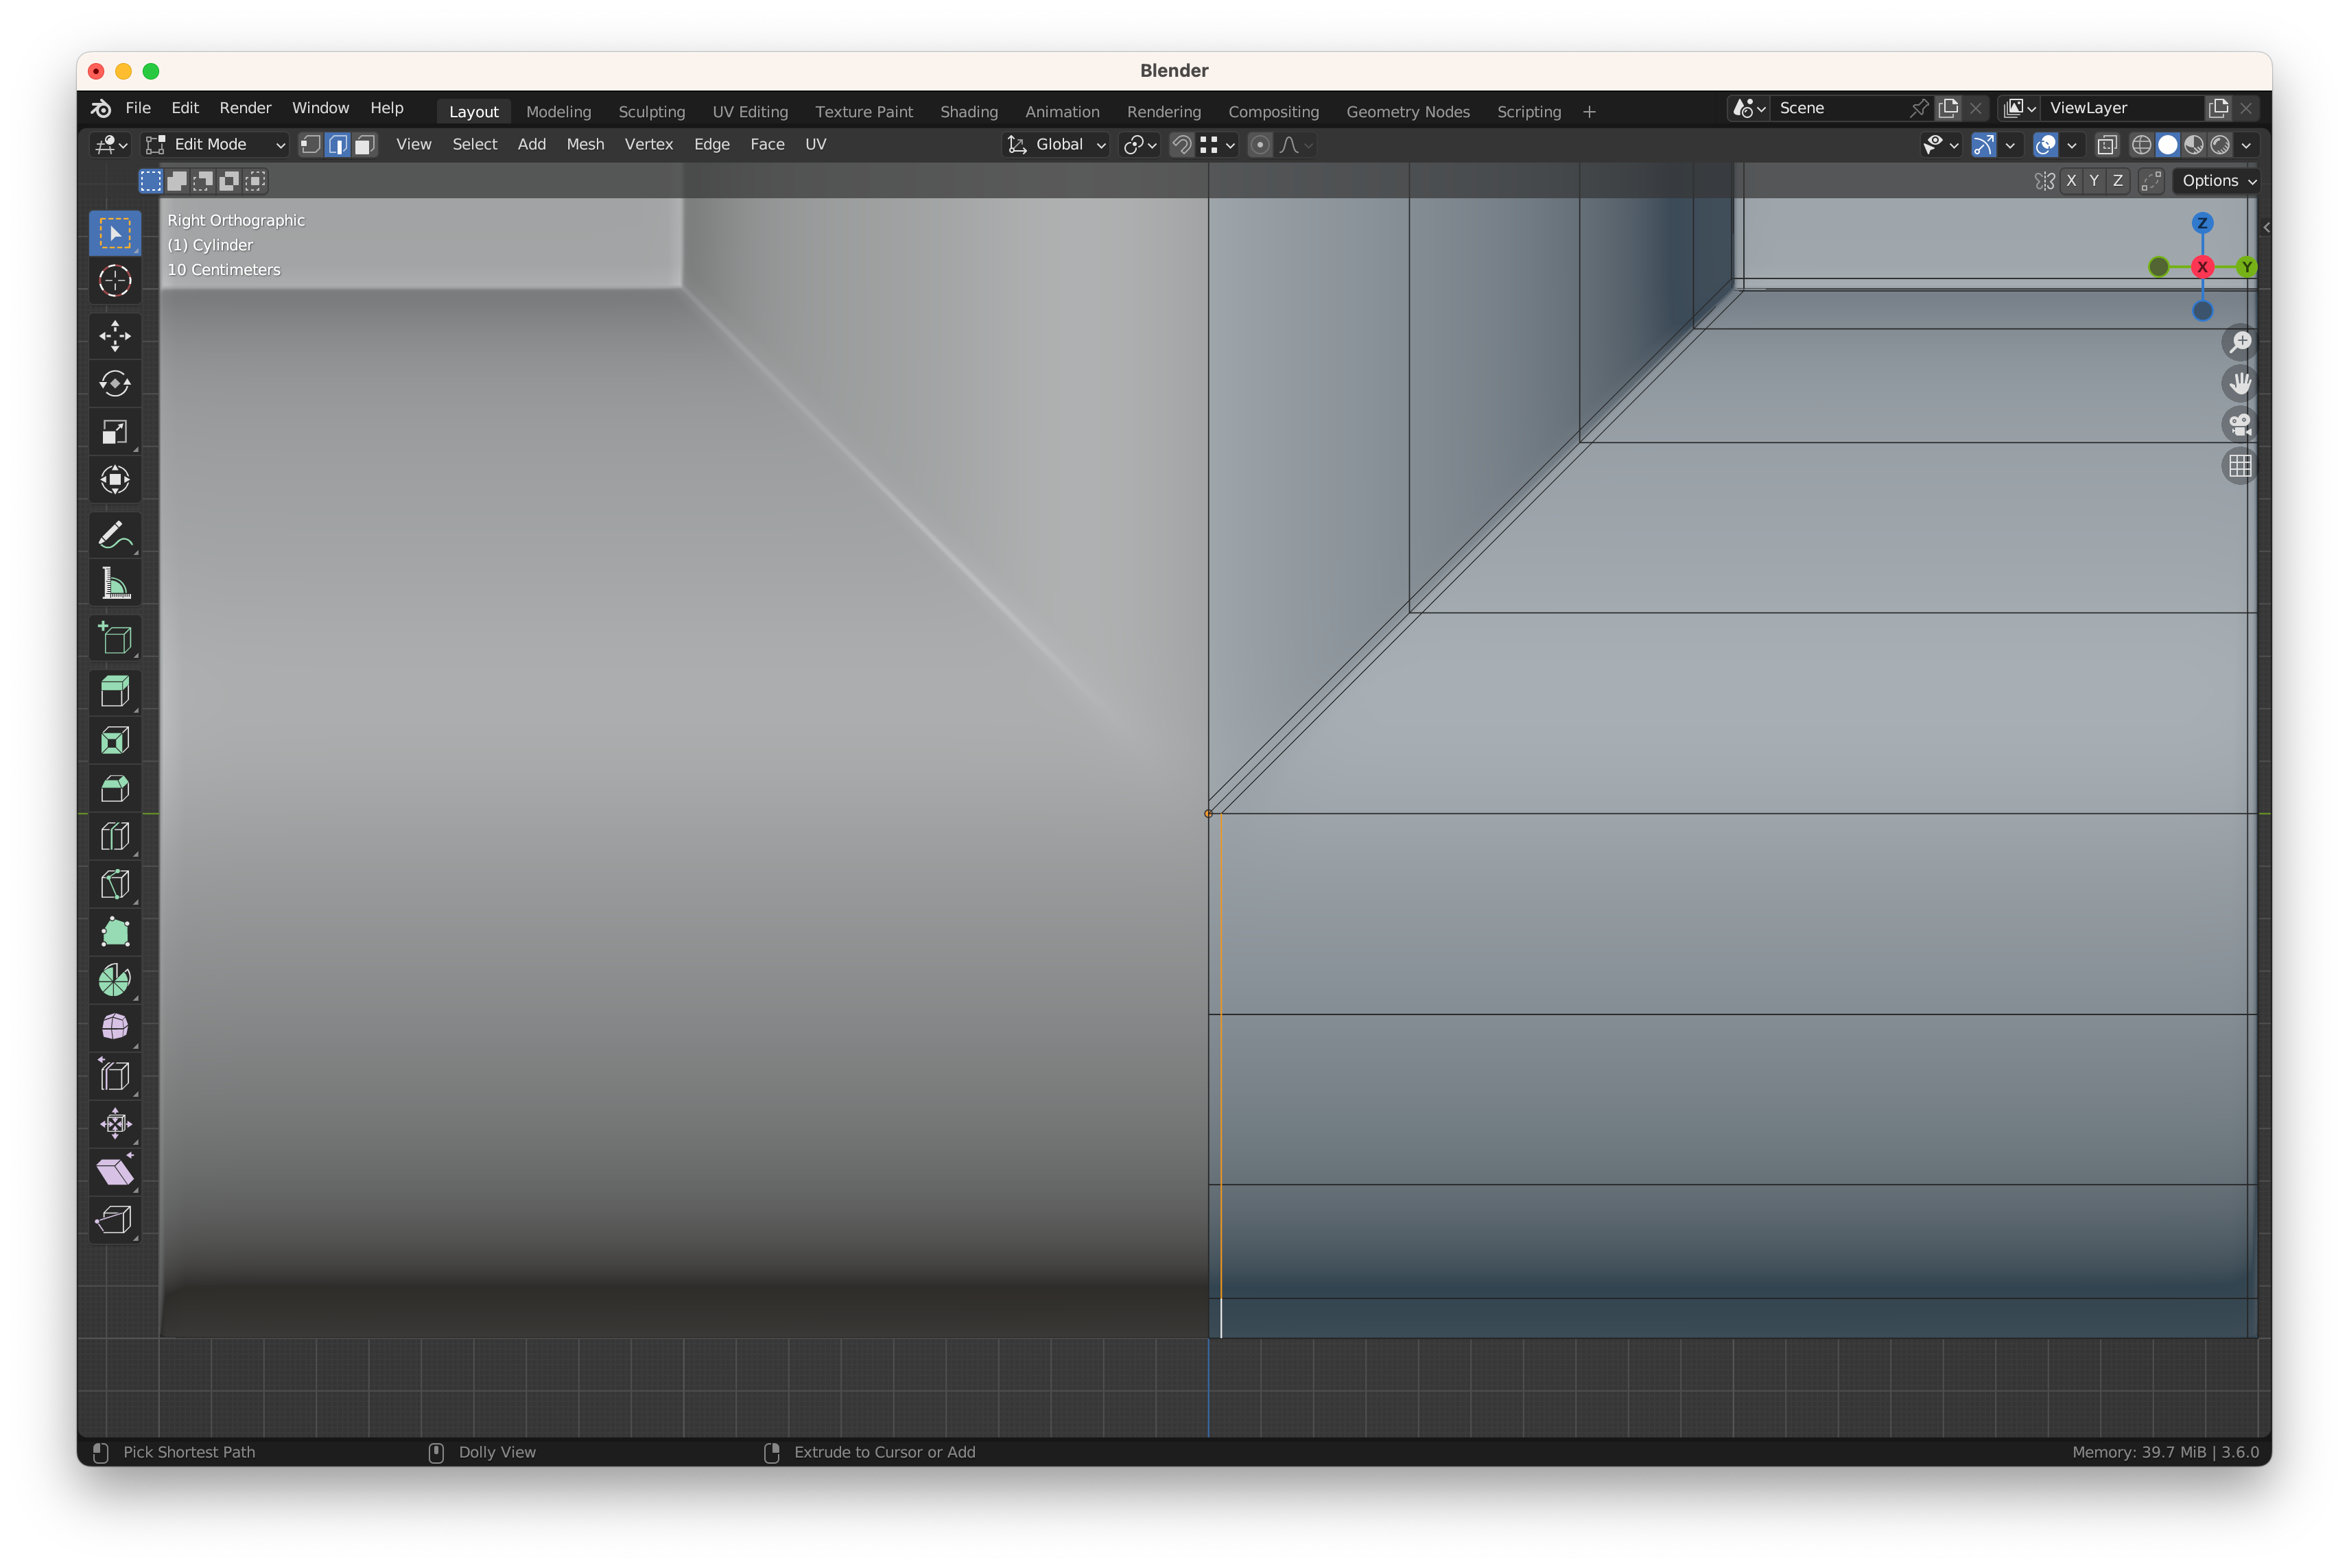Enable edge select mode
2349x1568 pixels.
338,145
